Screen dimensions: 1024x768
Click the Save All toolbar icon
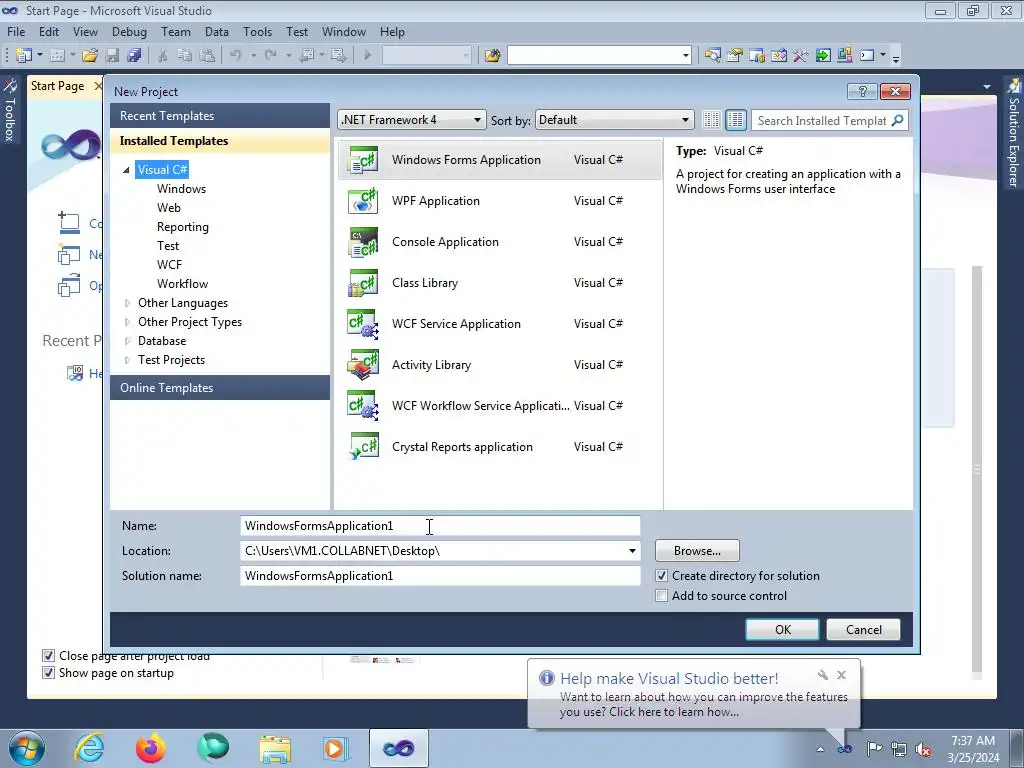(x=134, y=56)
